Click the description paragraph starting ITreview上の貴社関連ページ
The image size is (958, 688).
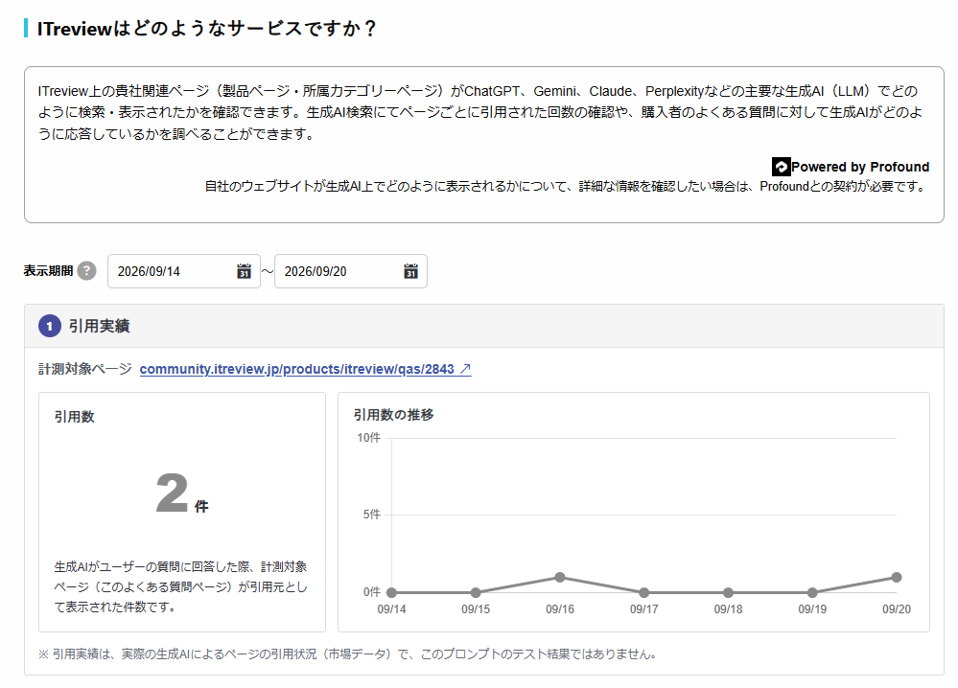[x=480, y=112]
